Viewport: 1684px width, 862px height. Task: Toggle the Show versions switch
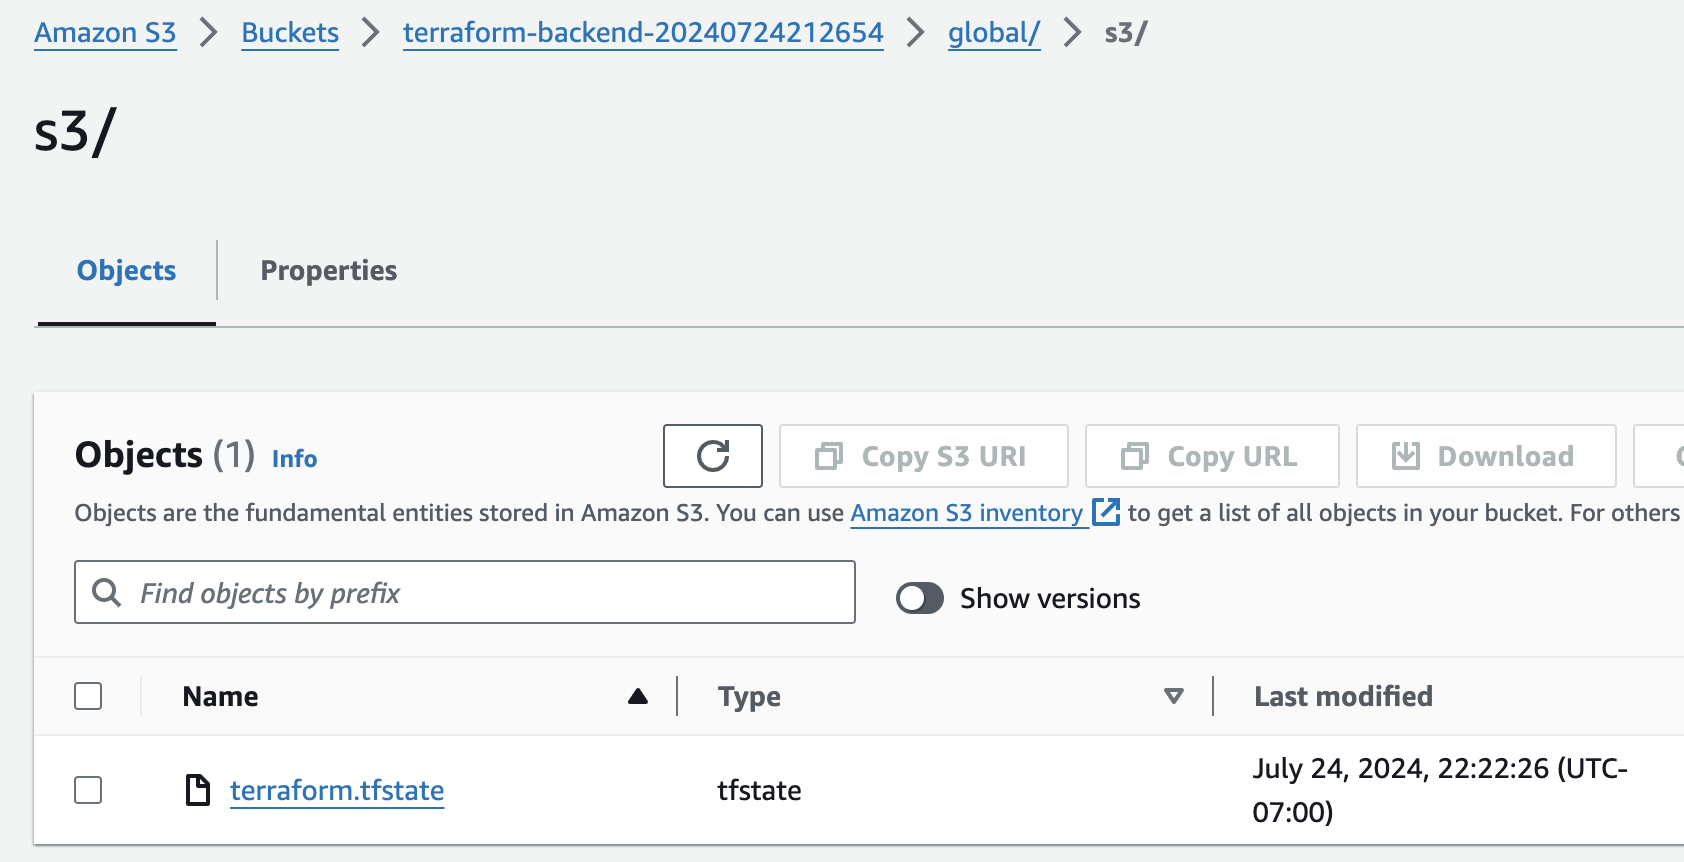click(x=920, y=598)
